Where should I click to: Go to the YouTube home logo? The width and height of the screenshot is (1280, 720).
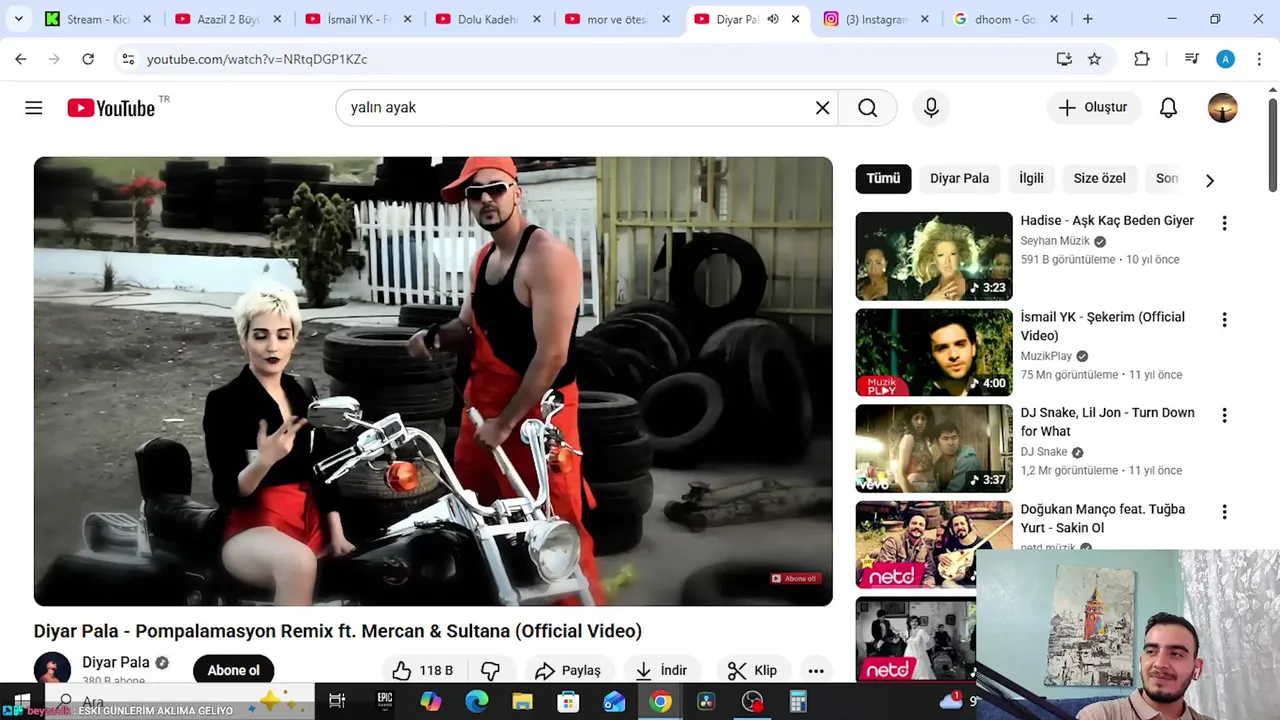[x=111, y=108]
